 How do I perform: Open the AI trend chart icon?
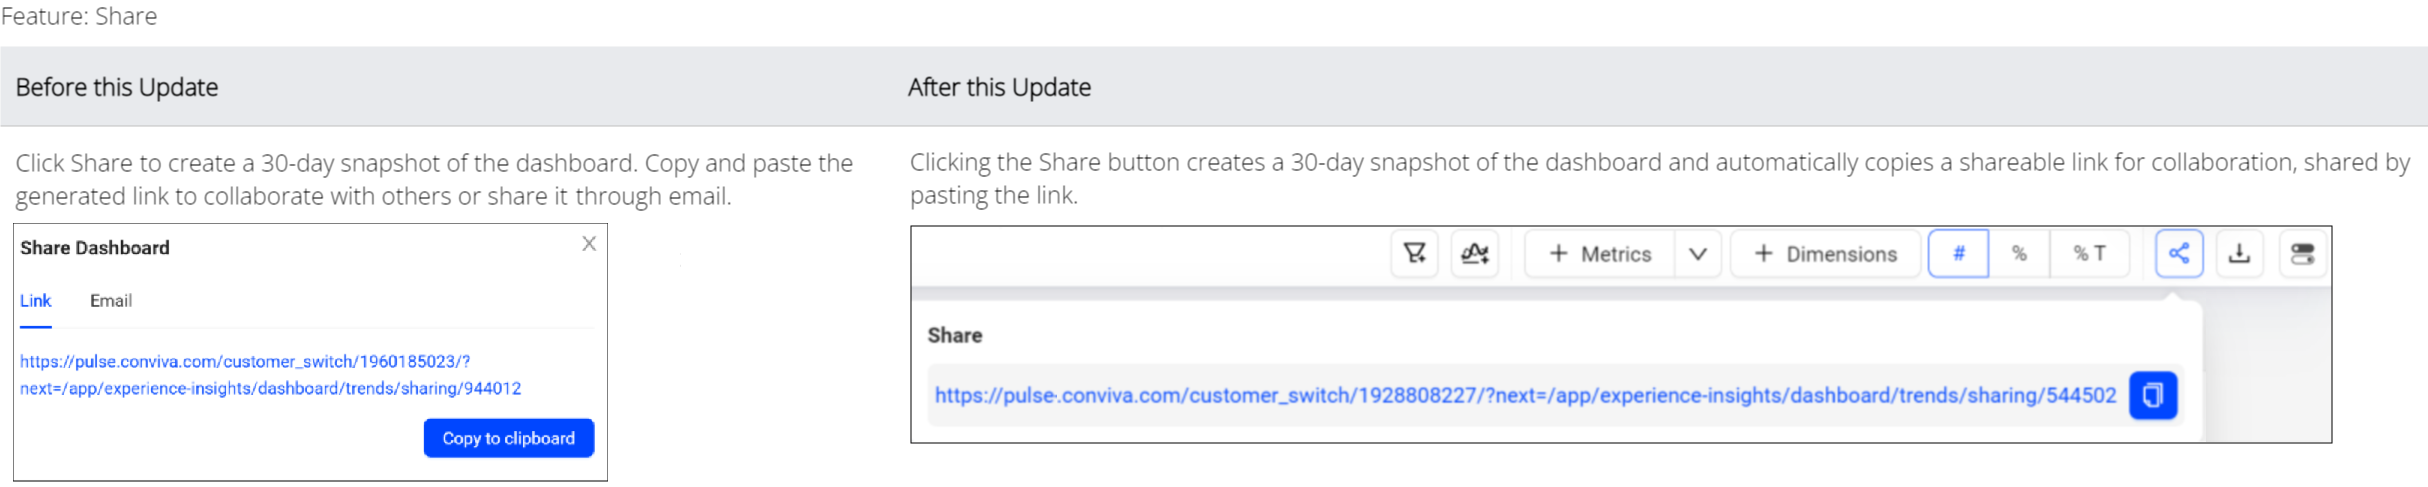point(1474,254)
